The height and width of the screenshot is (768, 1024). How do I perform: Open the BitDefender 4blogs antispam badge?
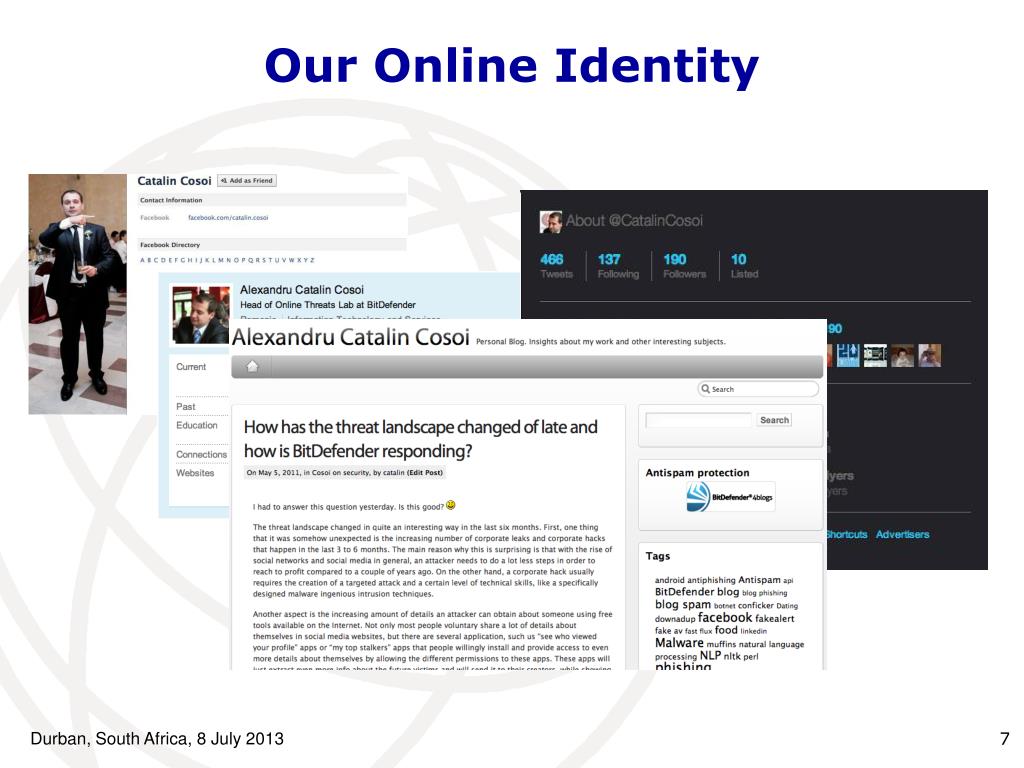pyautogui.click(x=729, y=497)
